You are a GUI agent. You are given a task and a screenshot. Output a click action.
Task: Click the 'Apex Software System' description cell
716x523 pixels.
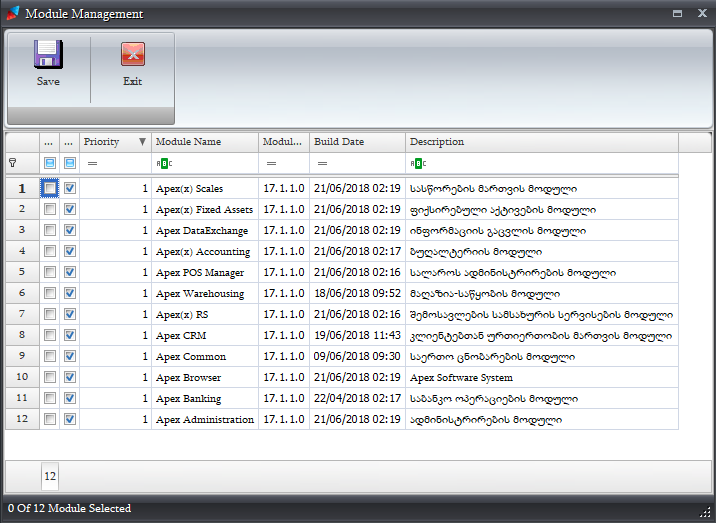pyautogui.click(x=542, y=377)
